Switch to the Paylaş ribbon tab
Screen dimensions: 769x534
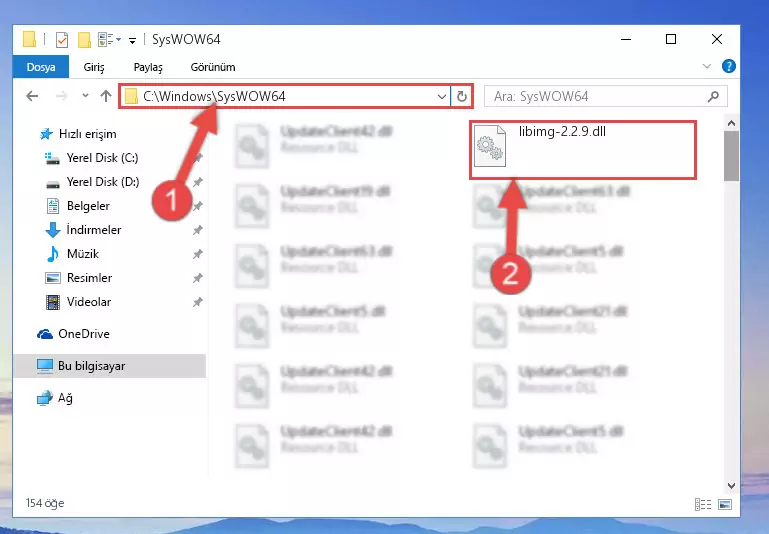click(x=148, y=67)
